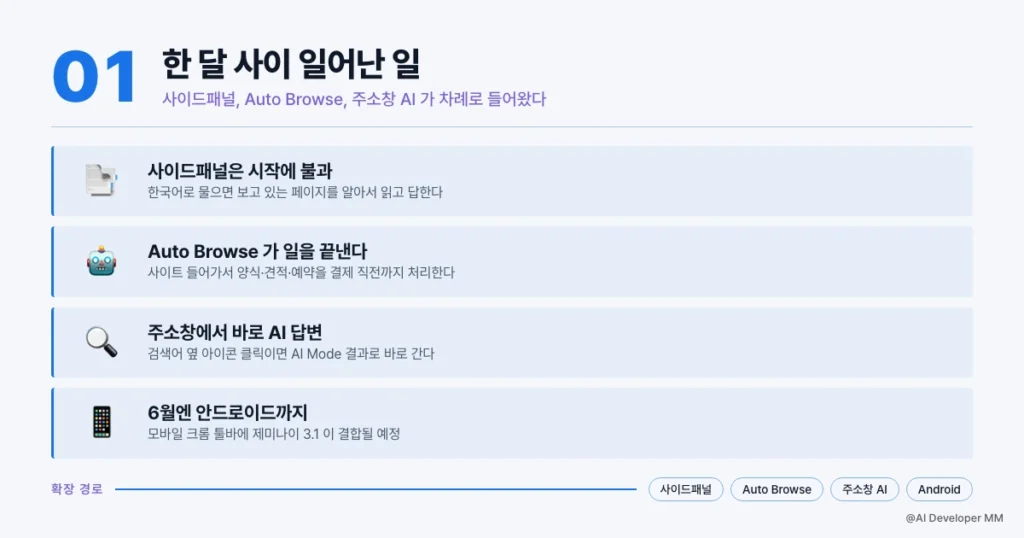Screen dimensions: 1024x538
Task: Select the 주소창 AI pill tag
Action: [865, 489]
